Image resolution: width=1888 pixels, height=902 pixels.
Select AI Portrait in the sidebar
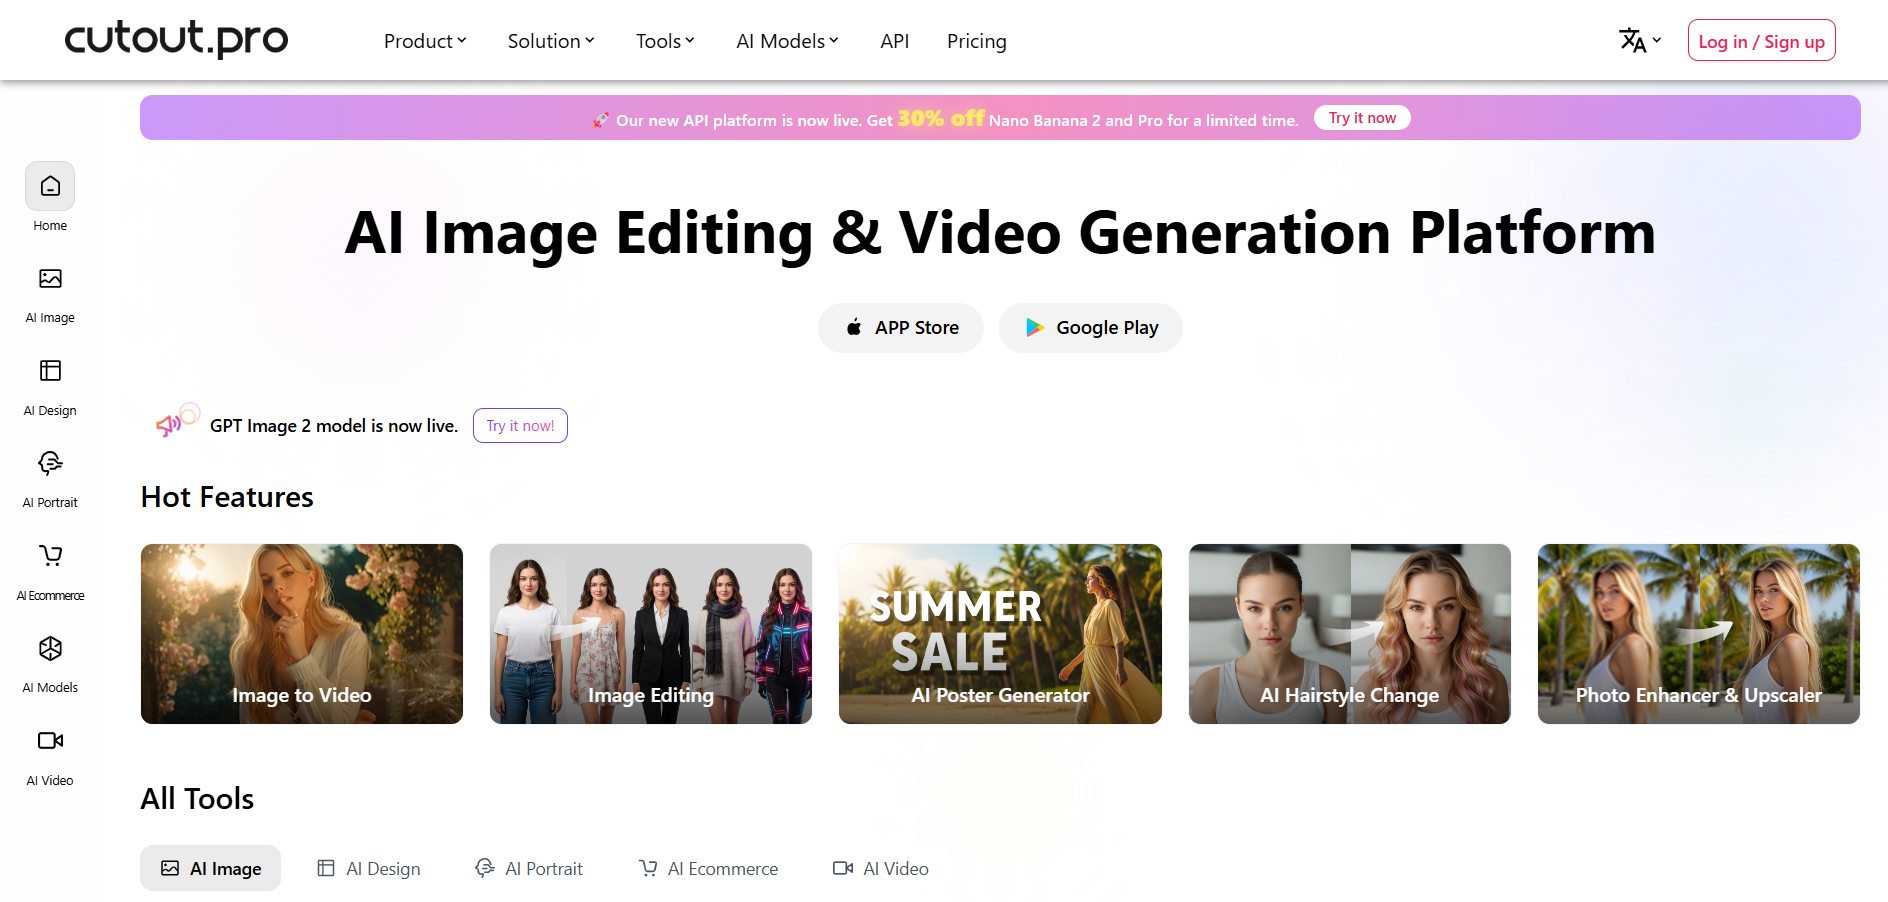coord(49,463)
